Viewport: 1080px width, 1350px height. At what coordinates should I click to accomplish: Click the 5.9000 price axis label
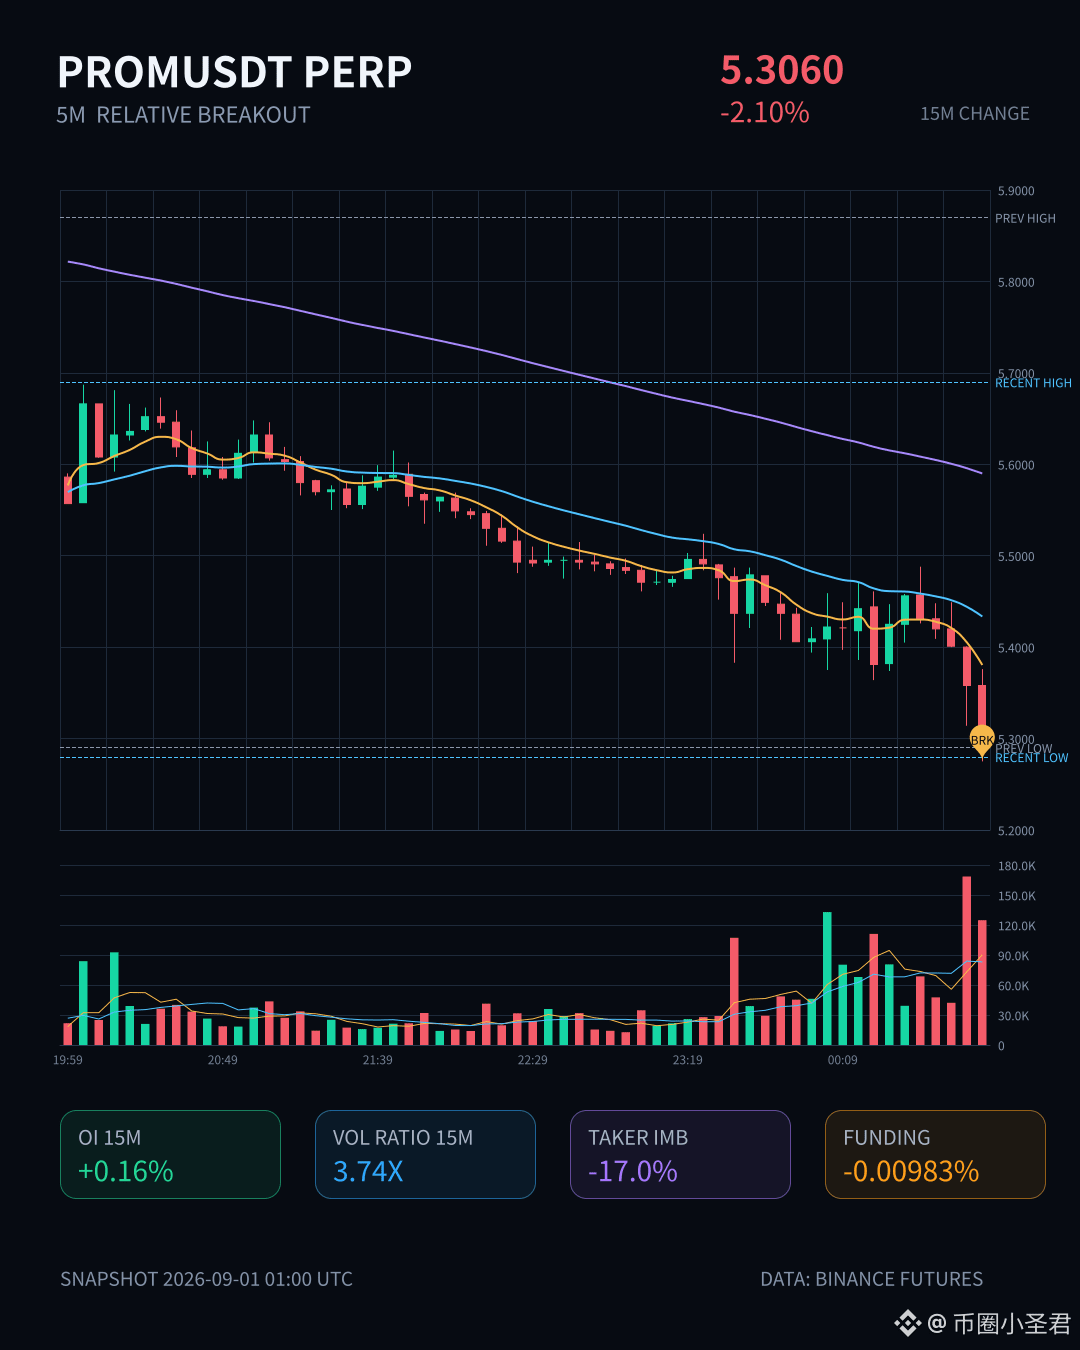point(1016,191)
